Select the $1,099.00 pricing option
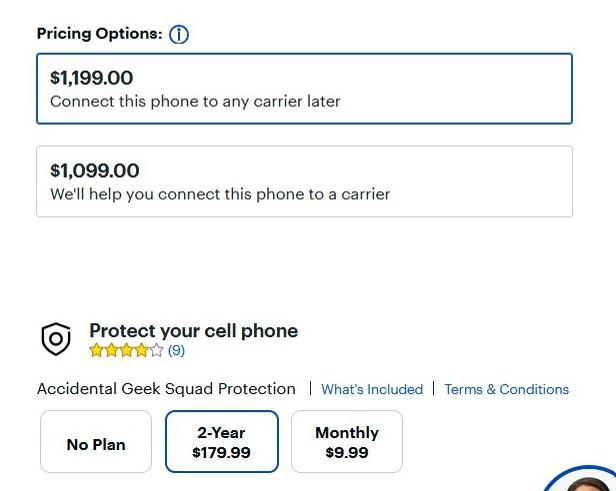616x491 pixels. coord(304,181)
